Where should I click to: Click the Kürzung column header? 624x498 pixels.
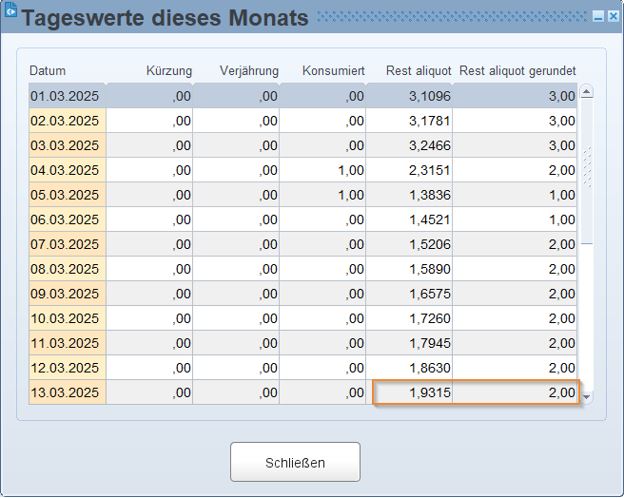168,71
